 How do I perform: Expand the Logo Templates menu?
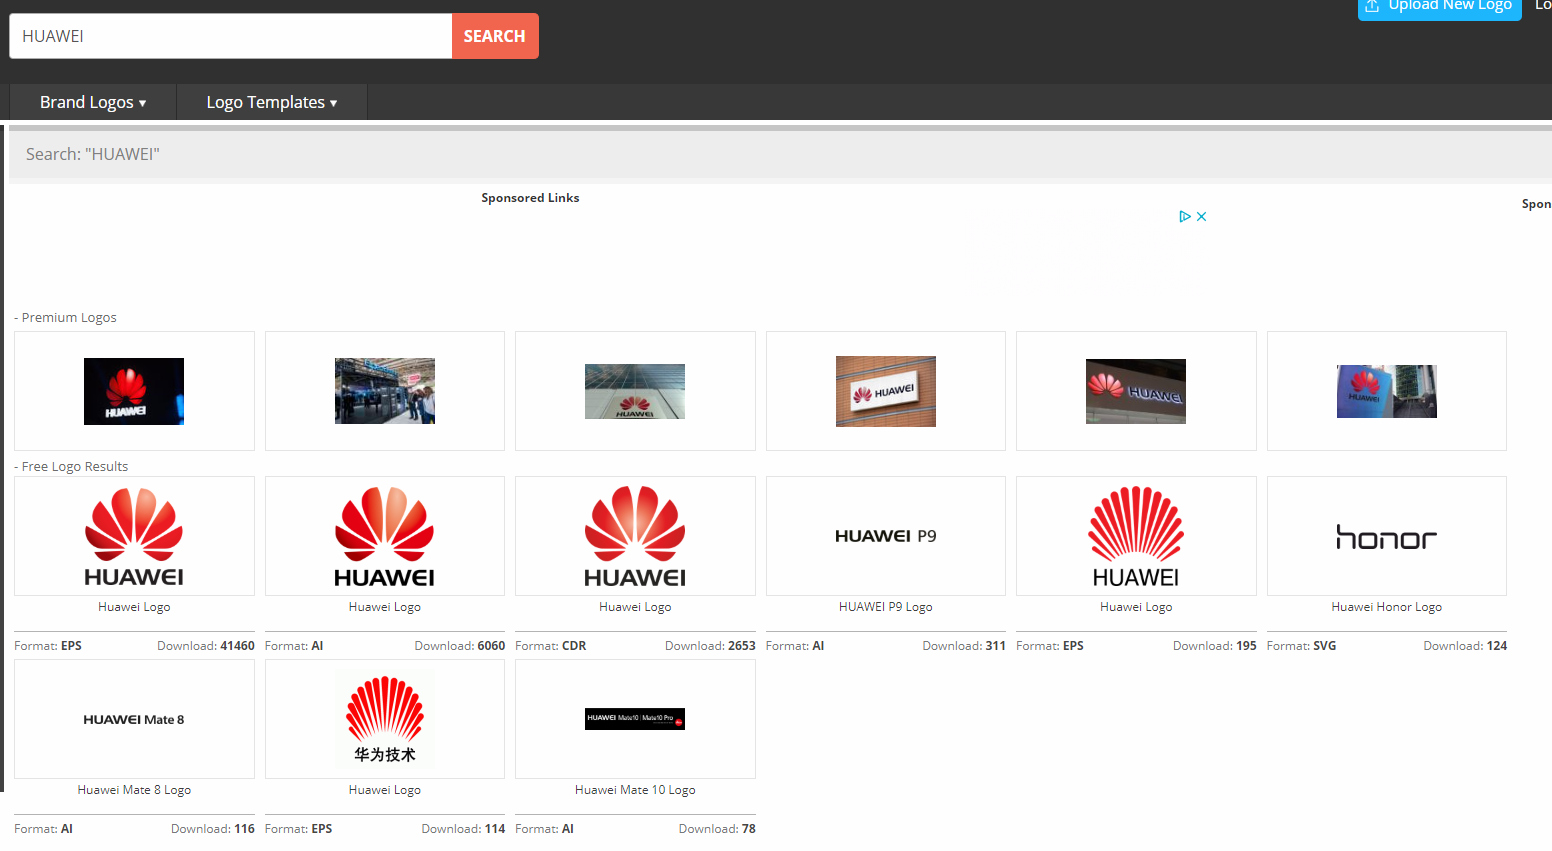[272, 102]
